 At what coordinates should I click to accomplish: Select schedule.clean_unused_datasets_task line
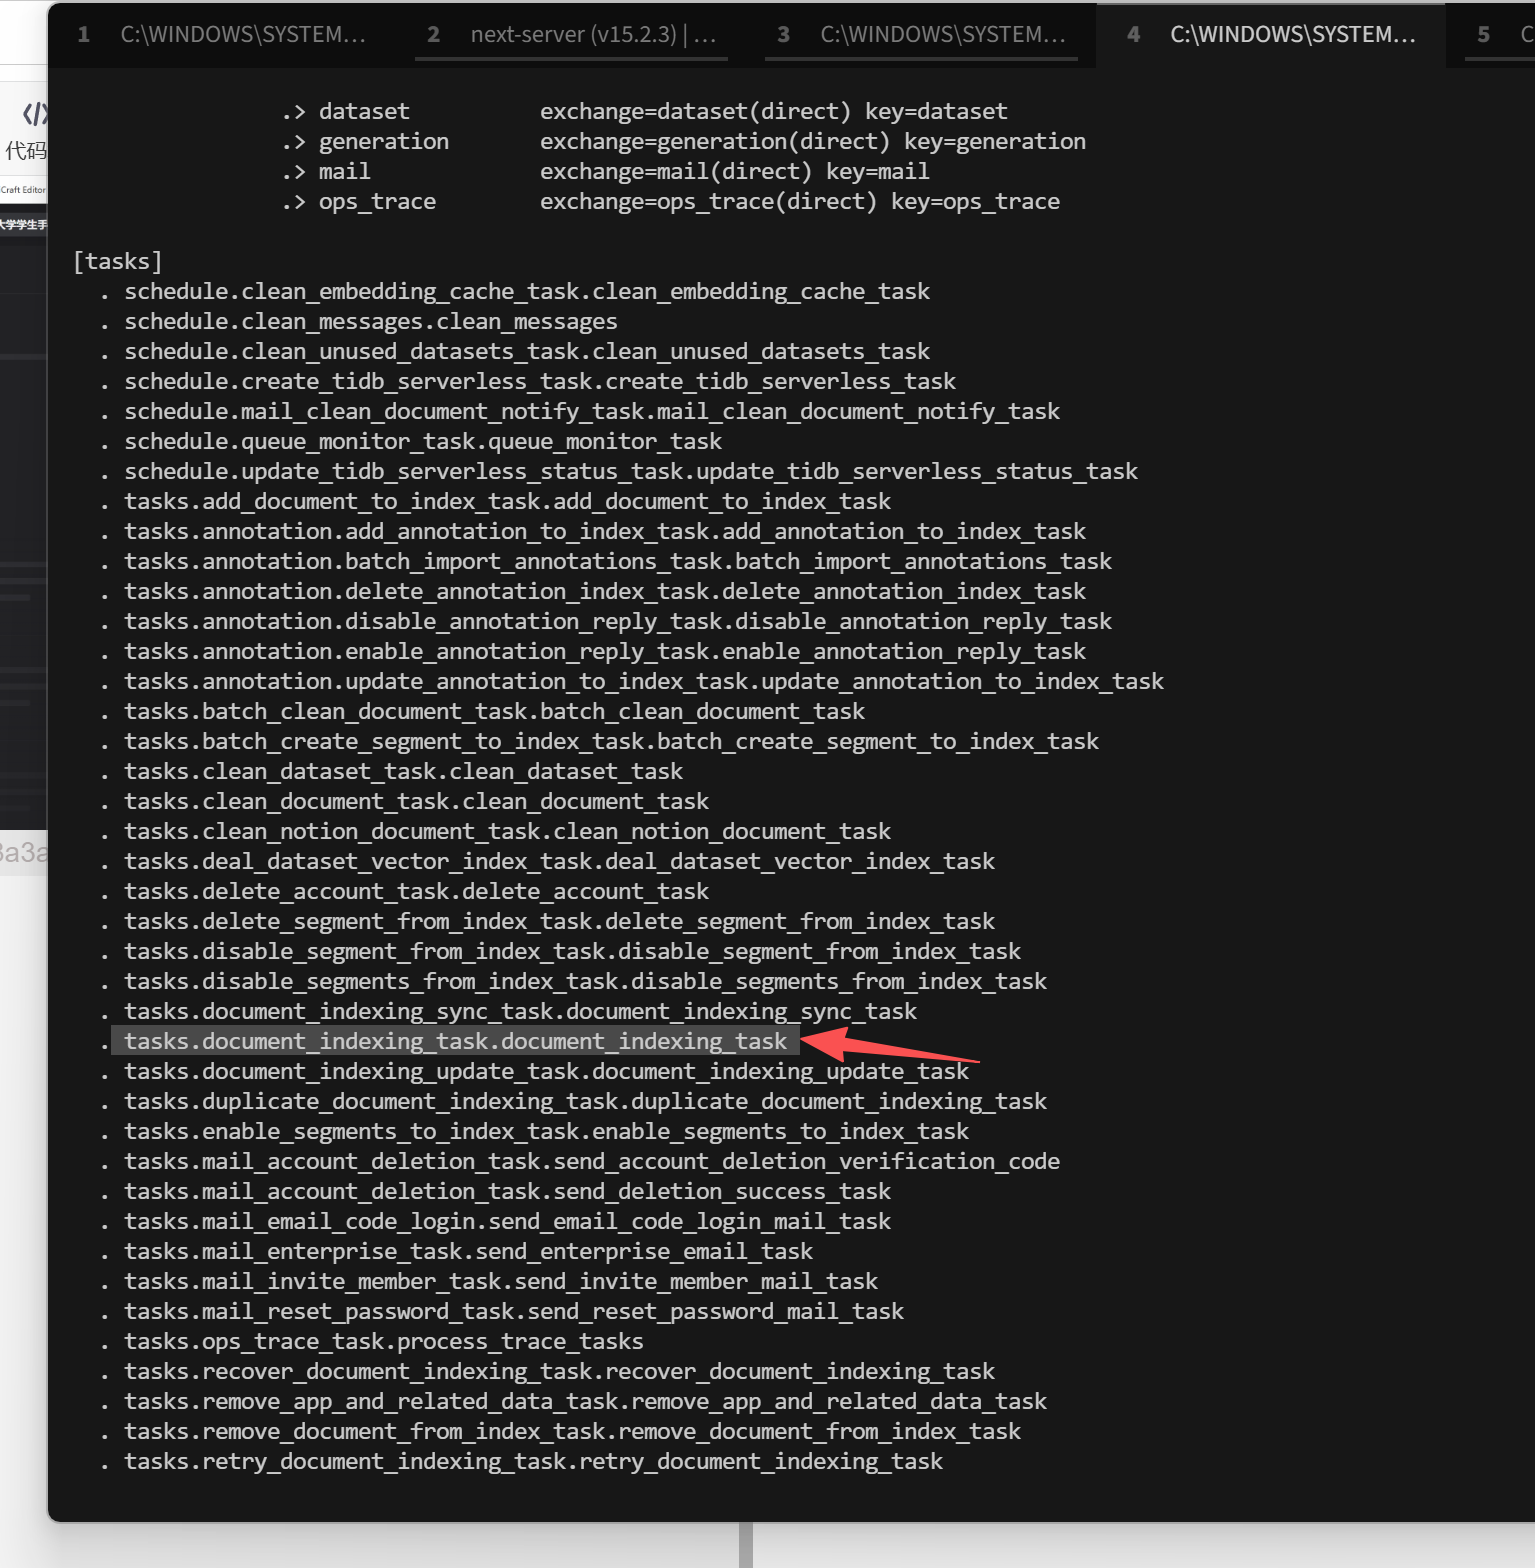(x=527, y=351)
